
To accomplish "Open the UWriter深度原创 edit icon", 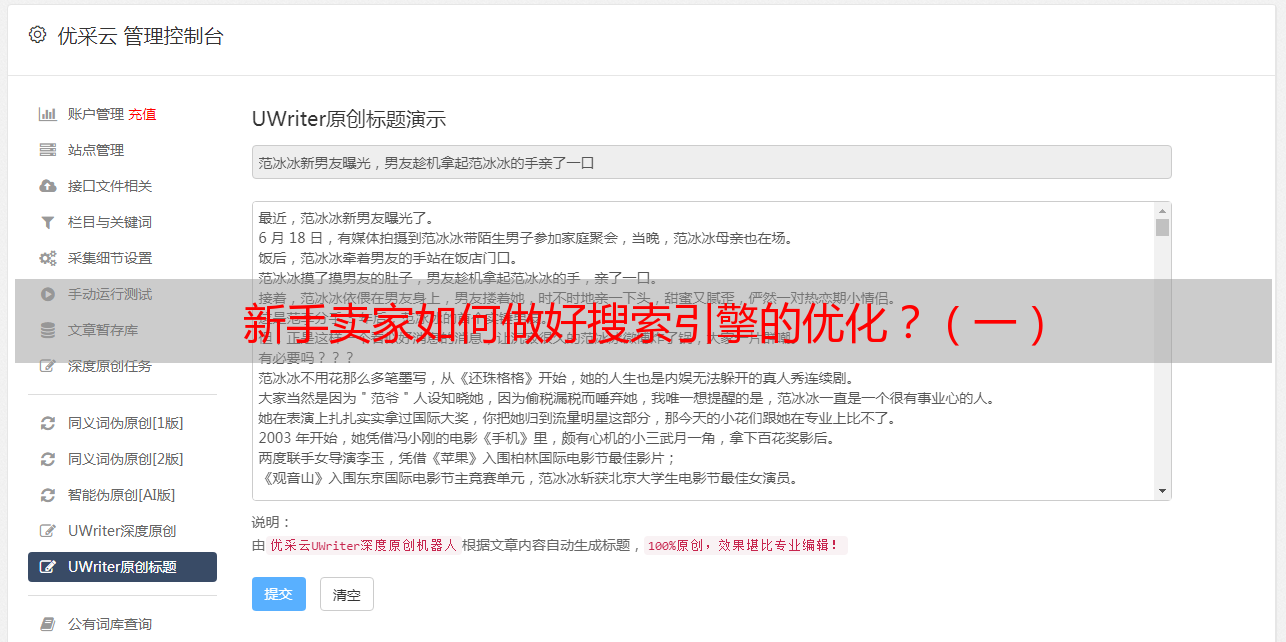I will pyautogui.click(x=47, y=531).
